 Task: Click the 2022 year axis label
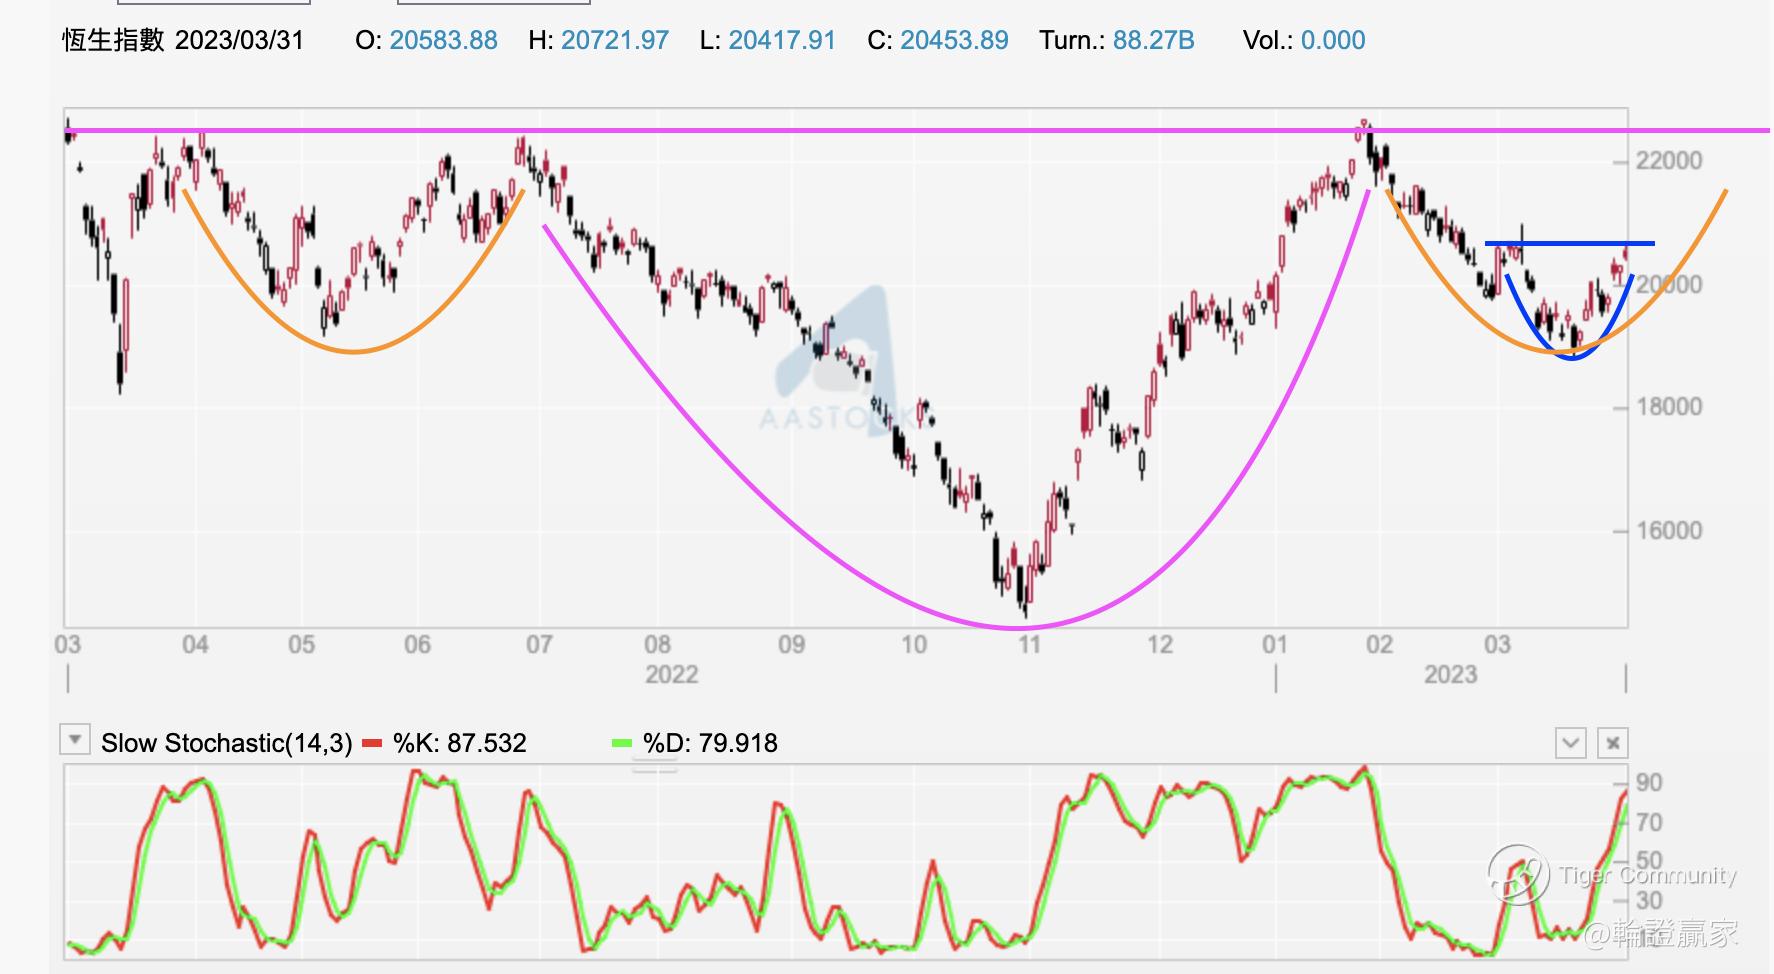point(671,674)
